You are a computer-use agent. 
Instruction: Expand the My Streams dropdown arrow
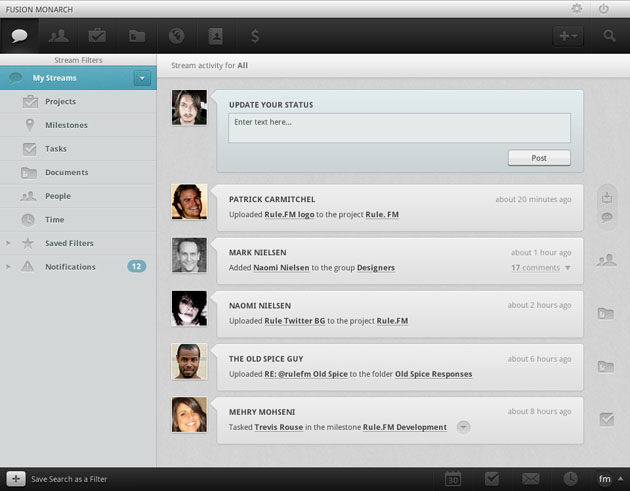click(x=142, y=78)
